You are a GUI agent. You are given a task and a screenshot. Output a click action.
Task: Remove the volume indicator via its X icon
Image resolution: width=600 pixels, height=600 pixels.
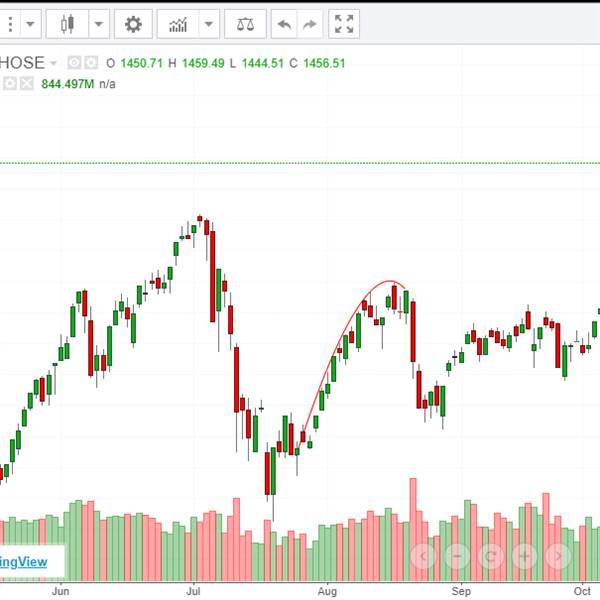coord(27,83)
